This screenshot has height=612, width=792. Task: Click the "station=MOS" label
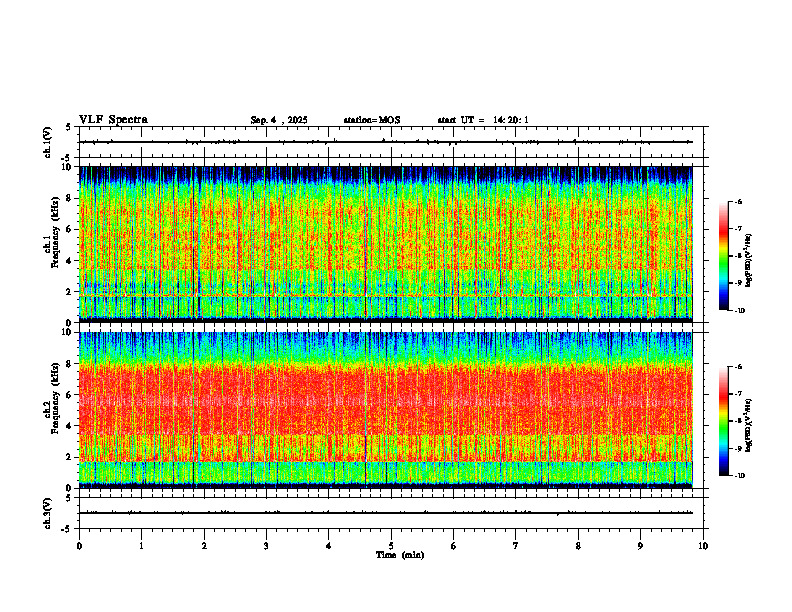pos(372,120)
